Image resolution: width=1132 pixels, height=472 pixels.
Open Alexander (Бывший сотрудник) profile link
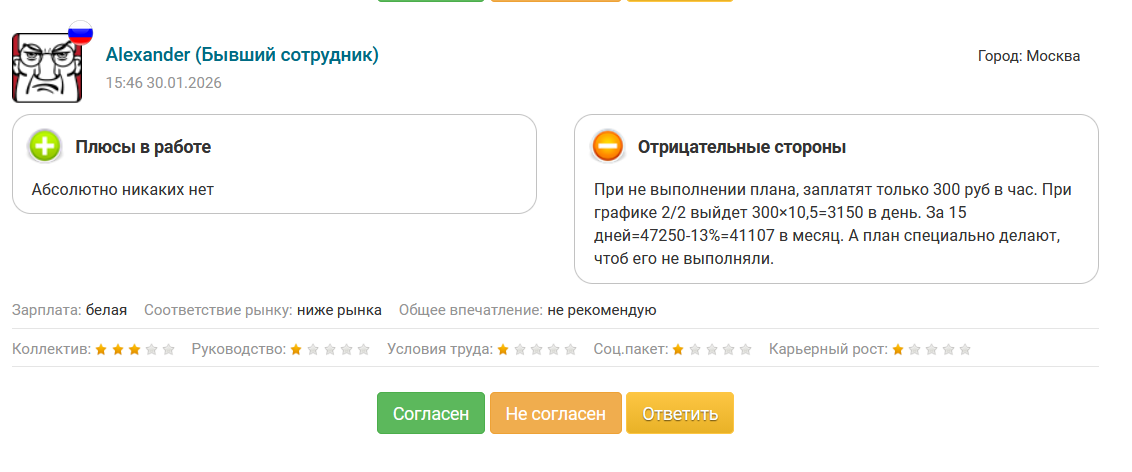pyautogui.click(x=242, y=55)
